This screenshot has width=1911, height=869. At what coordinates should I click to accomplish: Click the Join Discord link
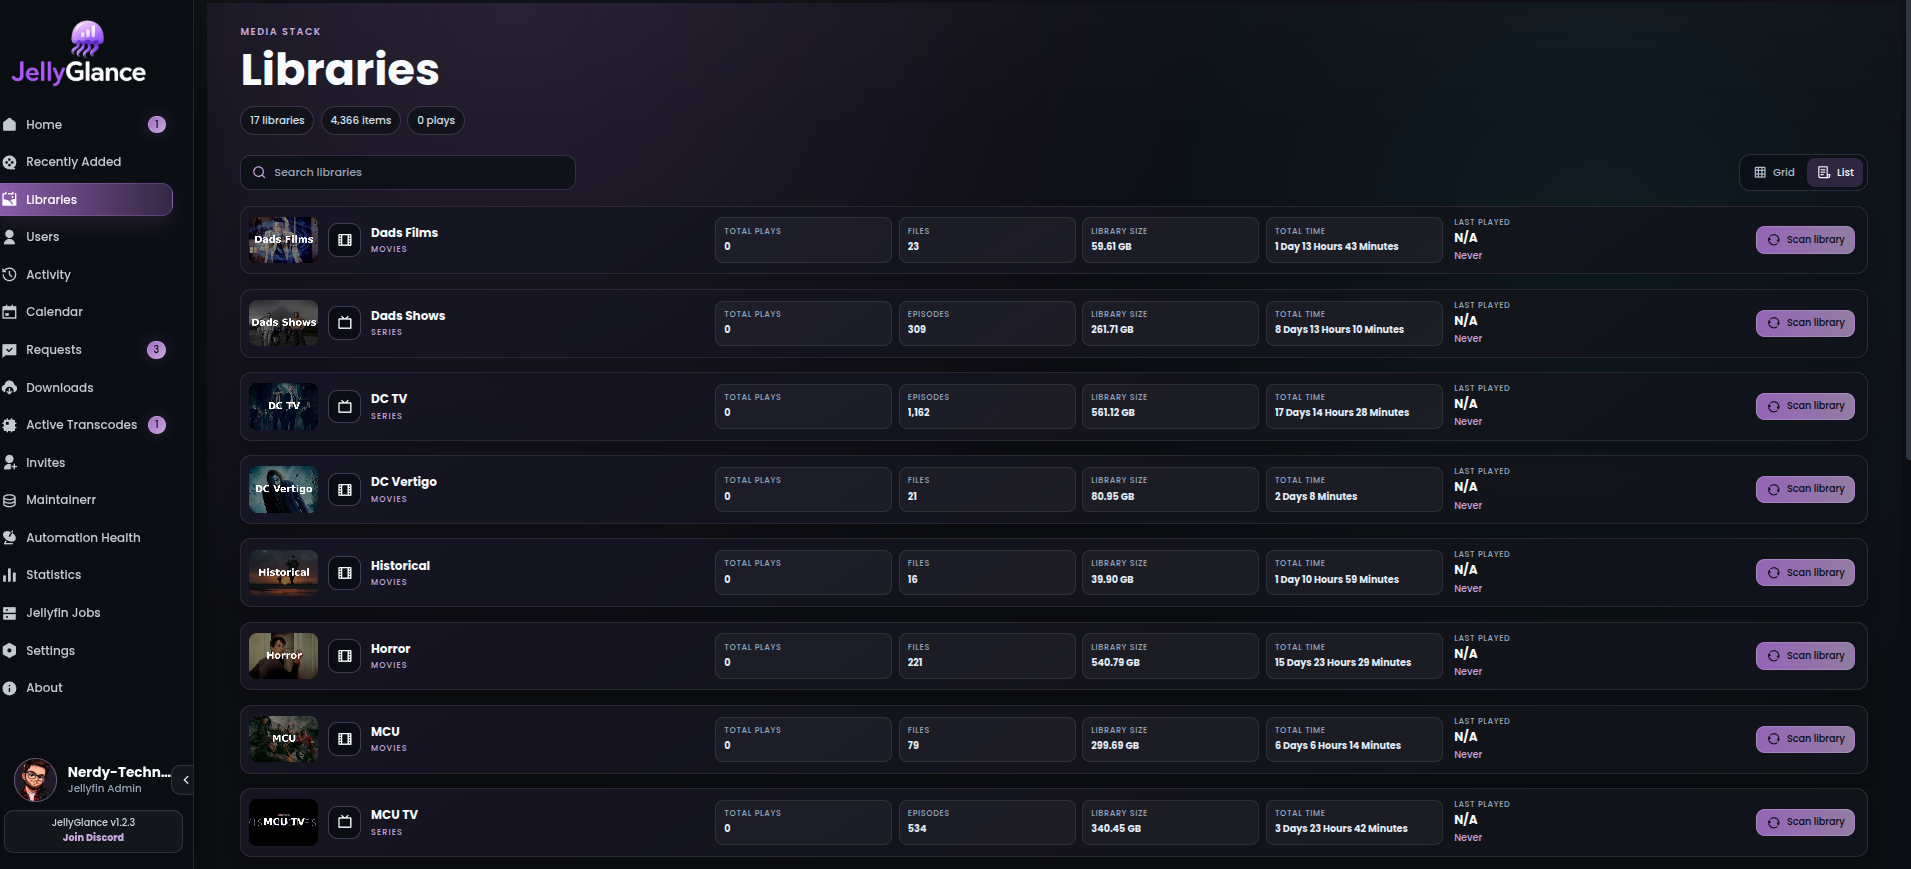[x=93, y=838]
